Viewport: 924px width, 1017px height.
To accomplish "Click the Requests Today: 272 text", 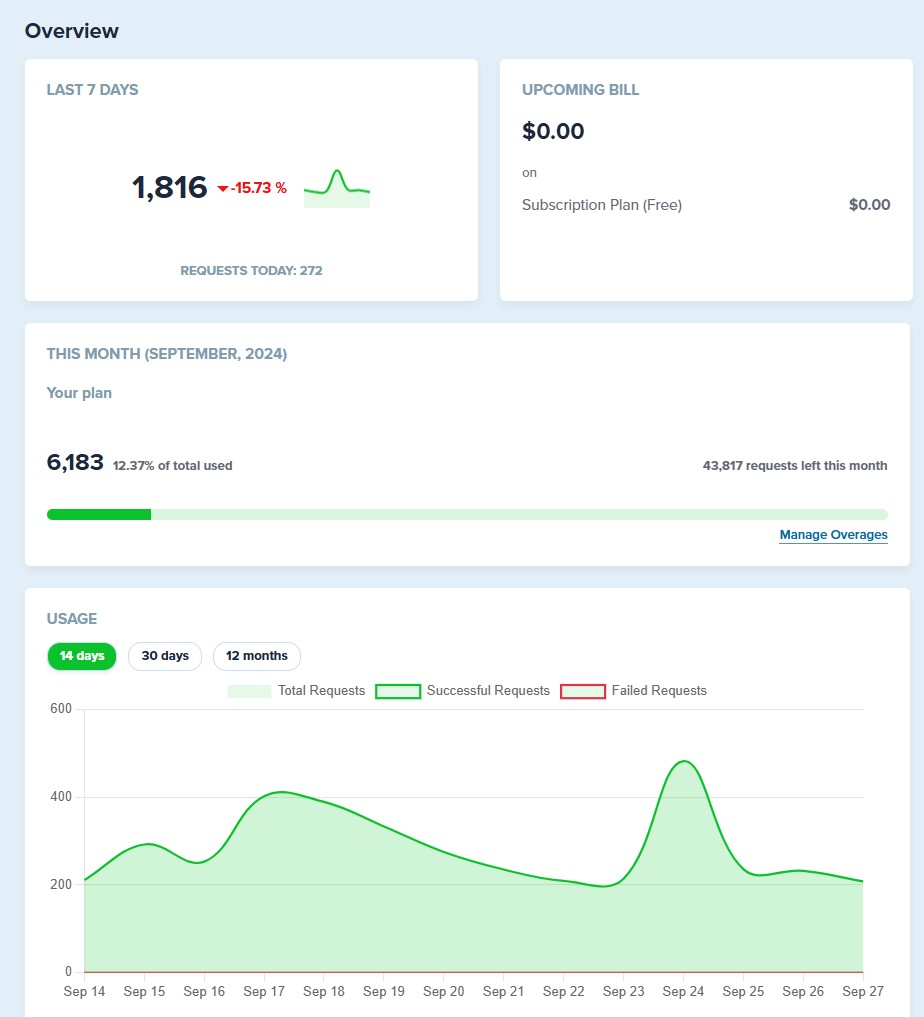I will [x=251, y=270].
